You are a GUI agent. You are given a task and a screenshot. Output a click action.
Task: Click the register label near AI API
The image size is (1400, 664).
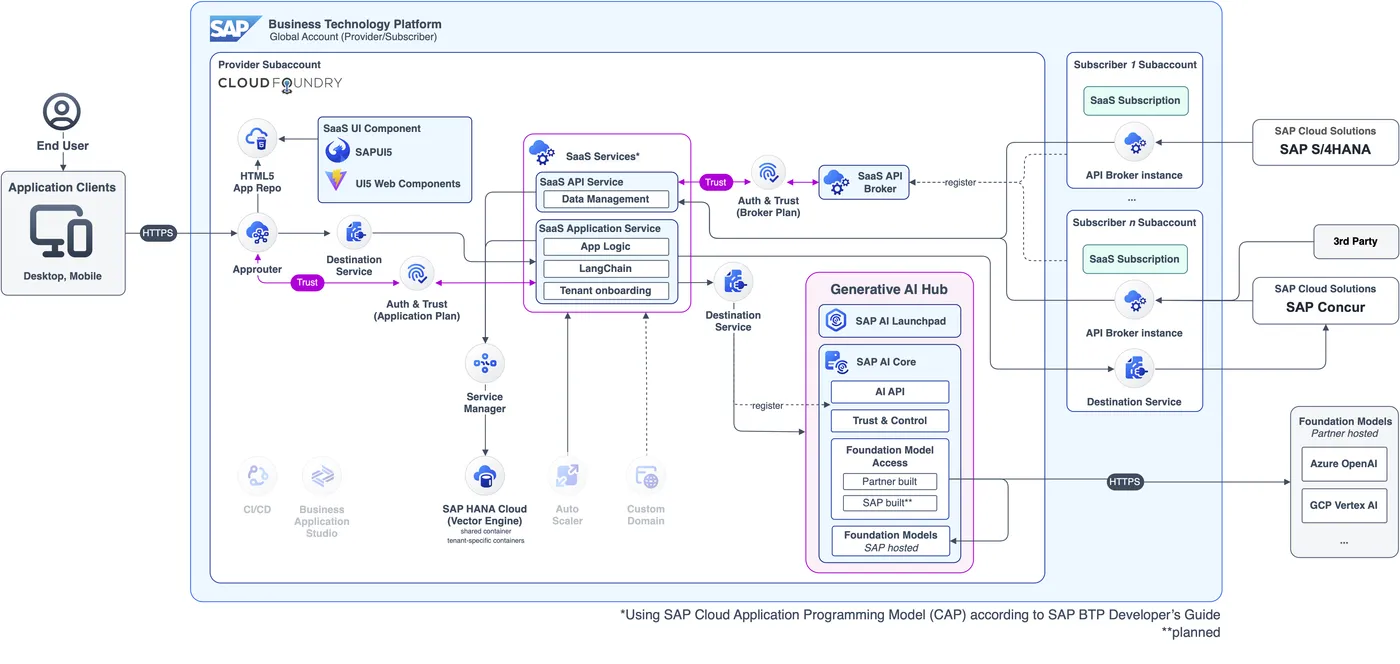pyautogui.click(x=768, y=406)
